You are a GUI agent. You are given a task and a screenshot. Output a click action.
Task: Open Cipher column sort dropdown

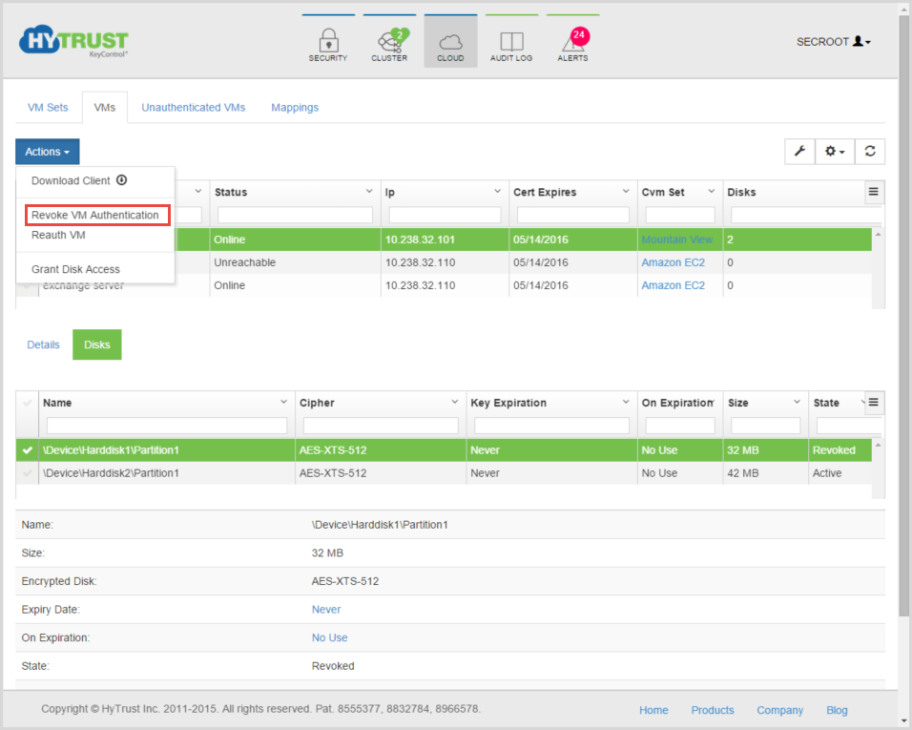[x=454, y=401]
